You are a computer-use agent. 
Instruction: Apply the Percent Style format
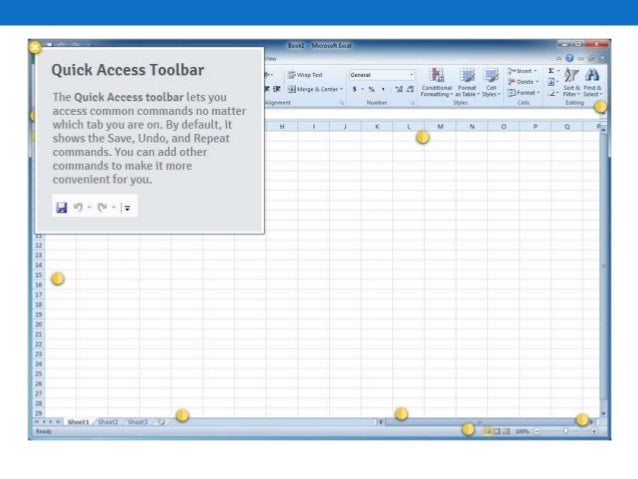[371, 89]
